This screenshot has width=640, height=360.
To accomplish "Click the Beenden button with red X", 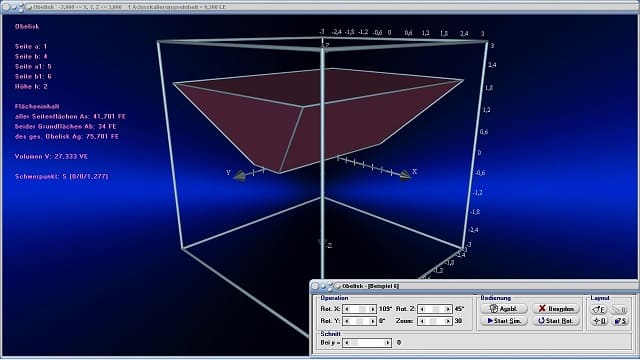I will 556,309.
